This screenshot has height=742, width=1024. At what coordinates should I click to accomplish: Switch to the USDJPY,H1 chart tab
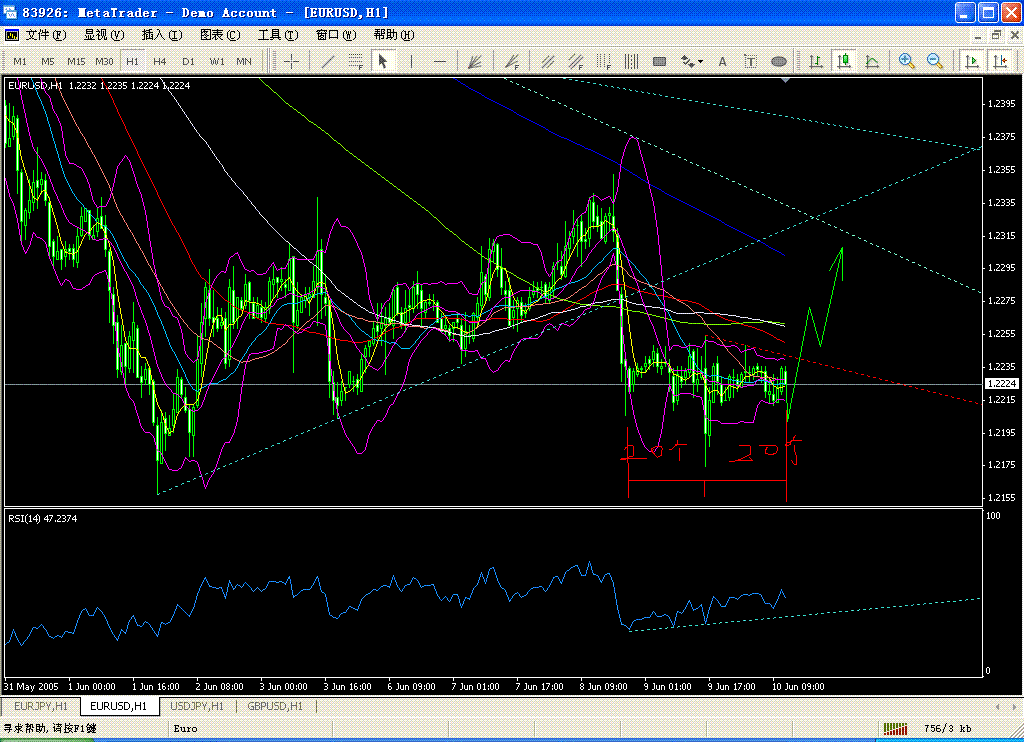(x=197, y=706)
